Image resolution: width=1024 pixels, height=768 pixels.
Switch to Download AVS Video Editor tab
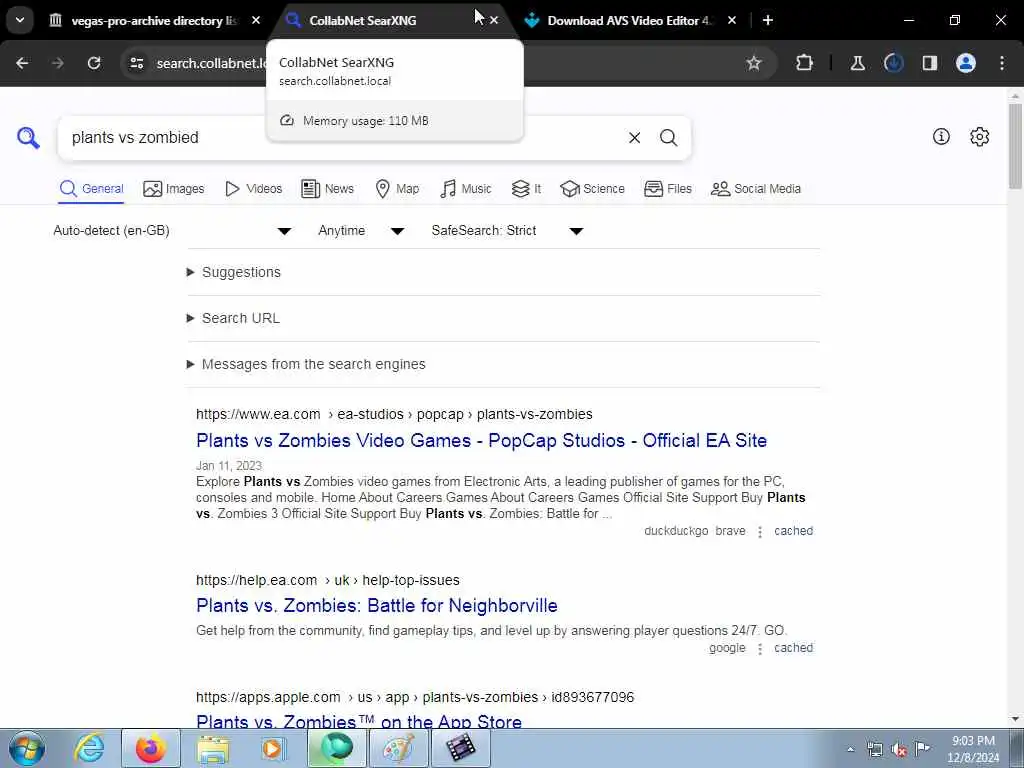(627, 20)
